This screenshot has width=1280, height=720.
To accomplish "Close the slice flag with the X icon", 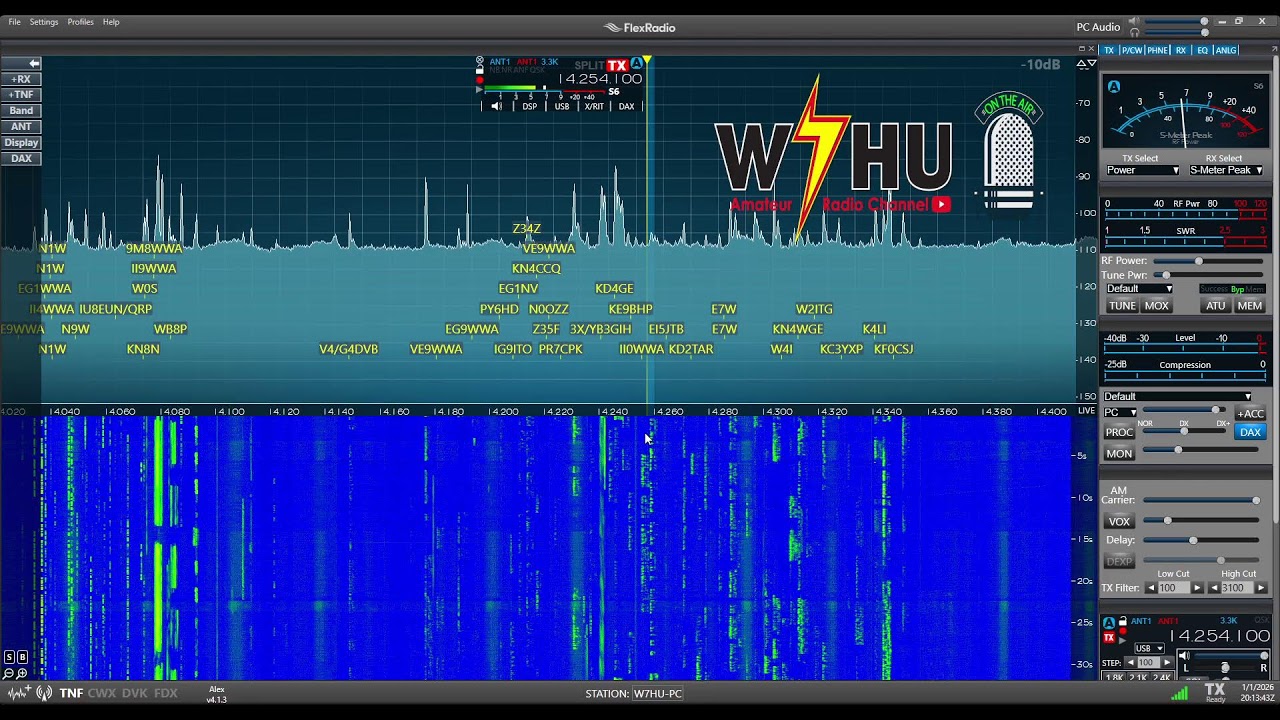I will (x=480, y=61).
